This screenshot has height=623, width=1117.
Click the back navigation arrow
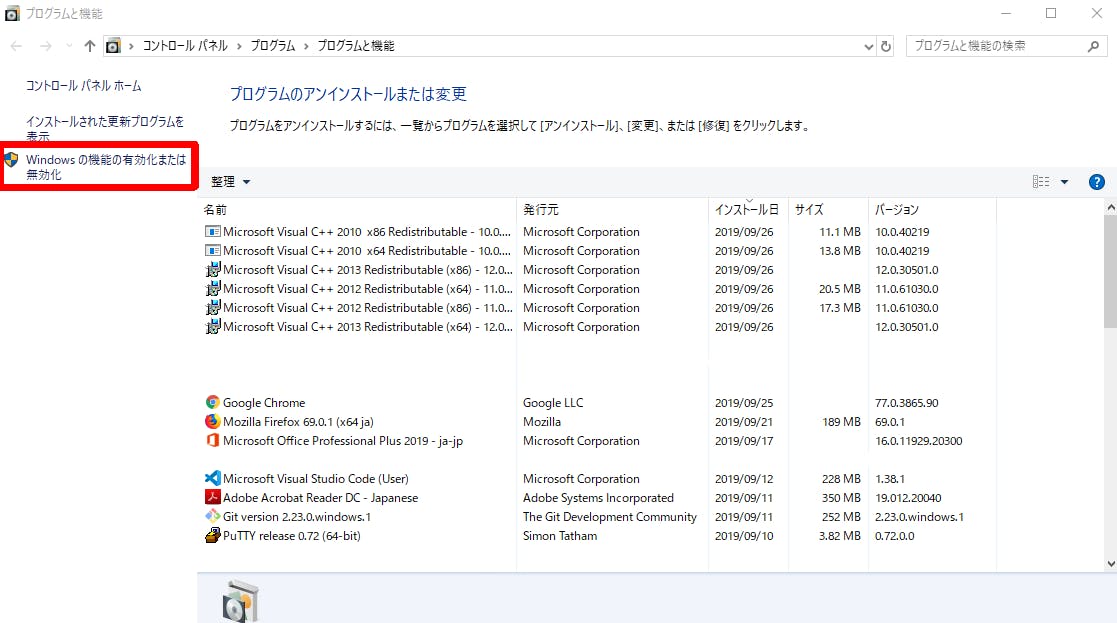click(16, 46)
